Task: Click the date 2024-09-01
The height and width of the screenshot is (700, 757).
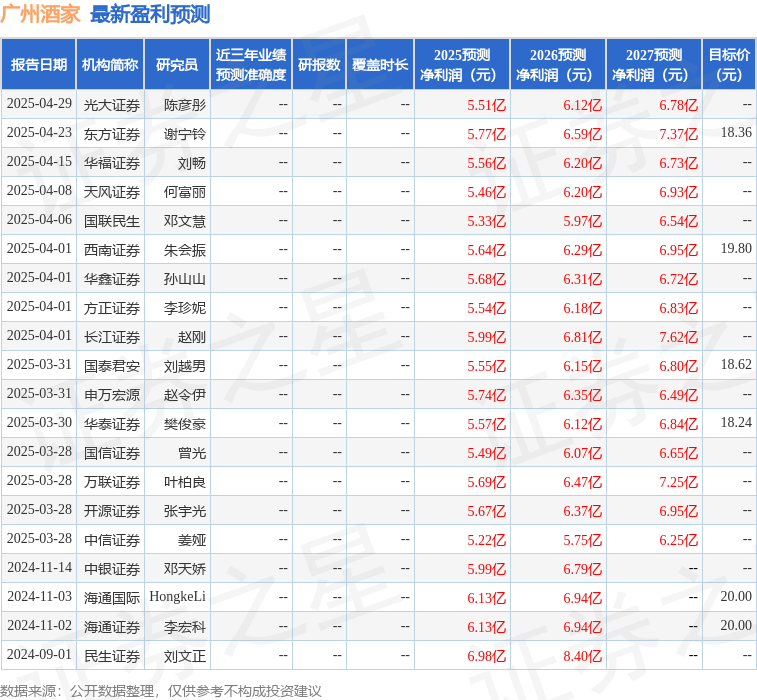Action: (x=39, y=654)
